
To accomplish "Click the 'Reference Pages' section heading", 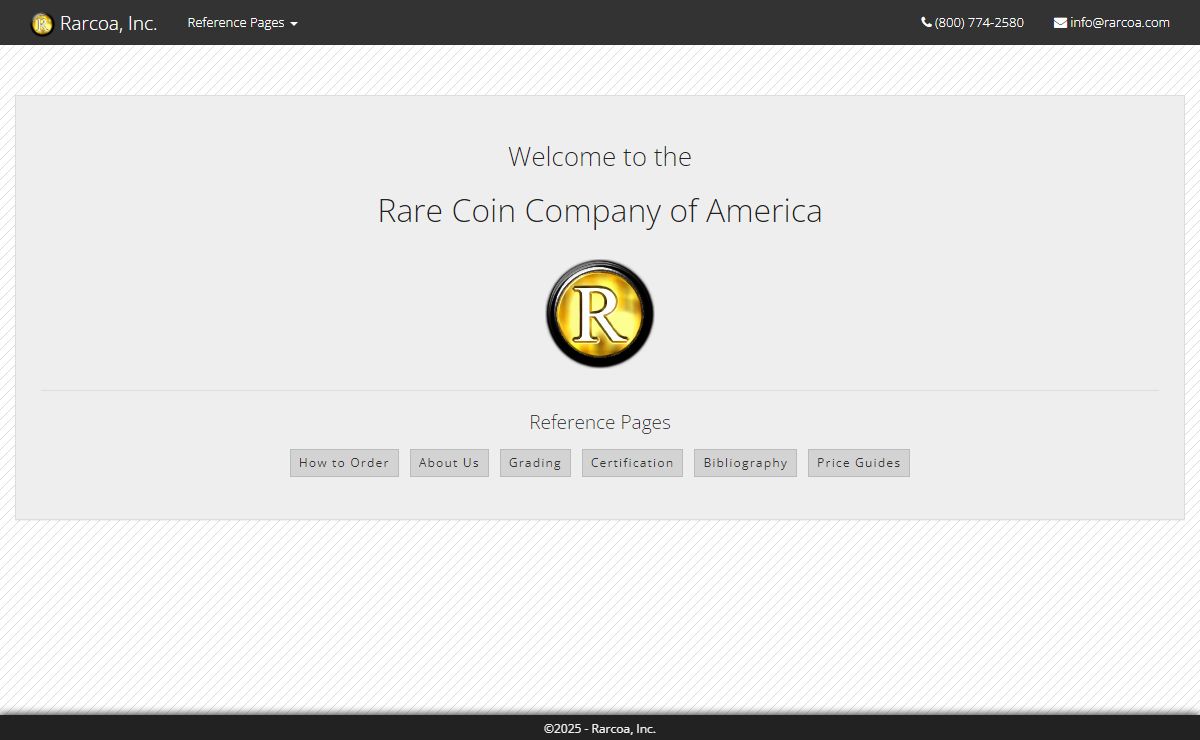I will (600, 422).
